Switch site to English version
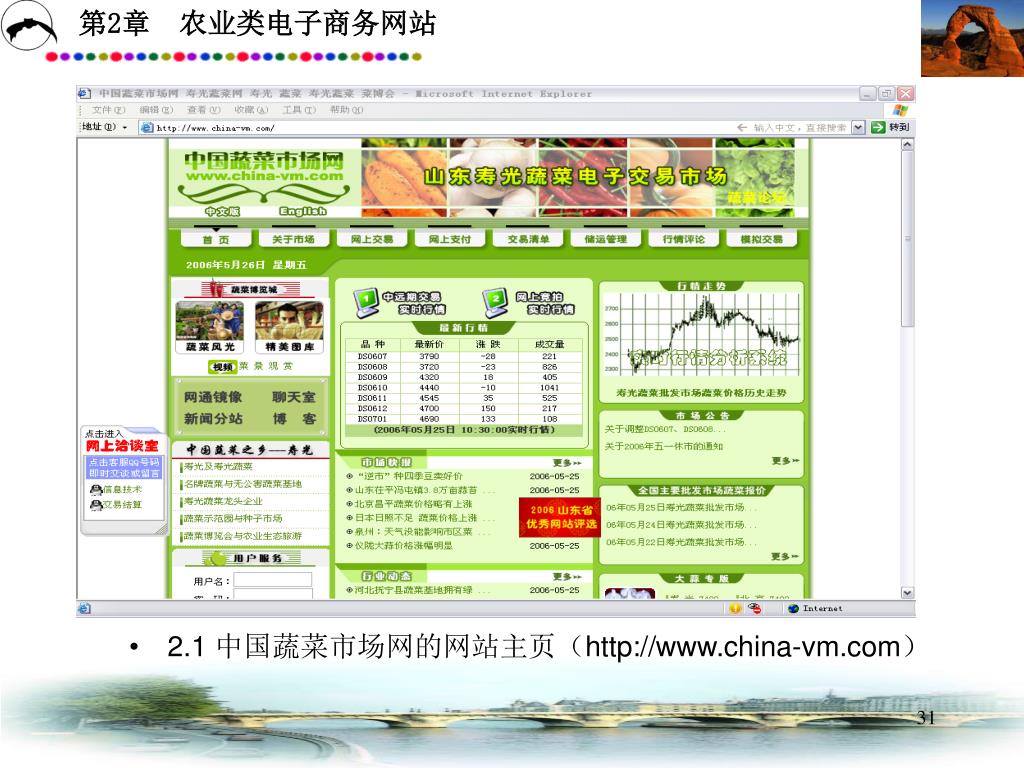Screen dimensions: 1024x768 pos(302,212)
